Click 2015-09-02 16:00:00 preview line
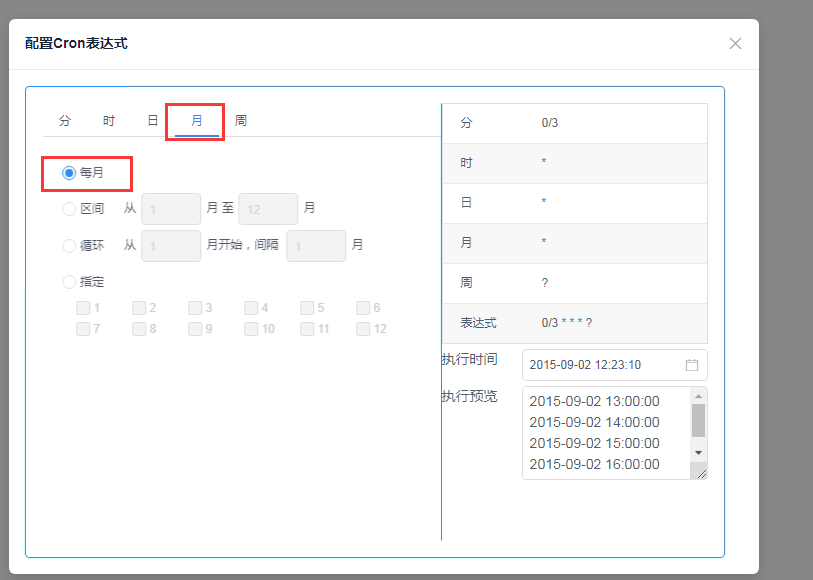This screenshot has width=813, height=580. (594, 464)
